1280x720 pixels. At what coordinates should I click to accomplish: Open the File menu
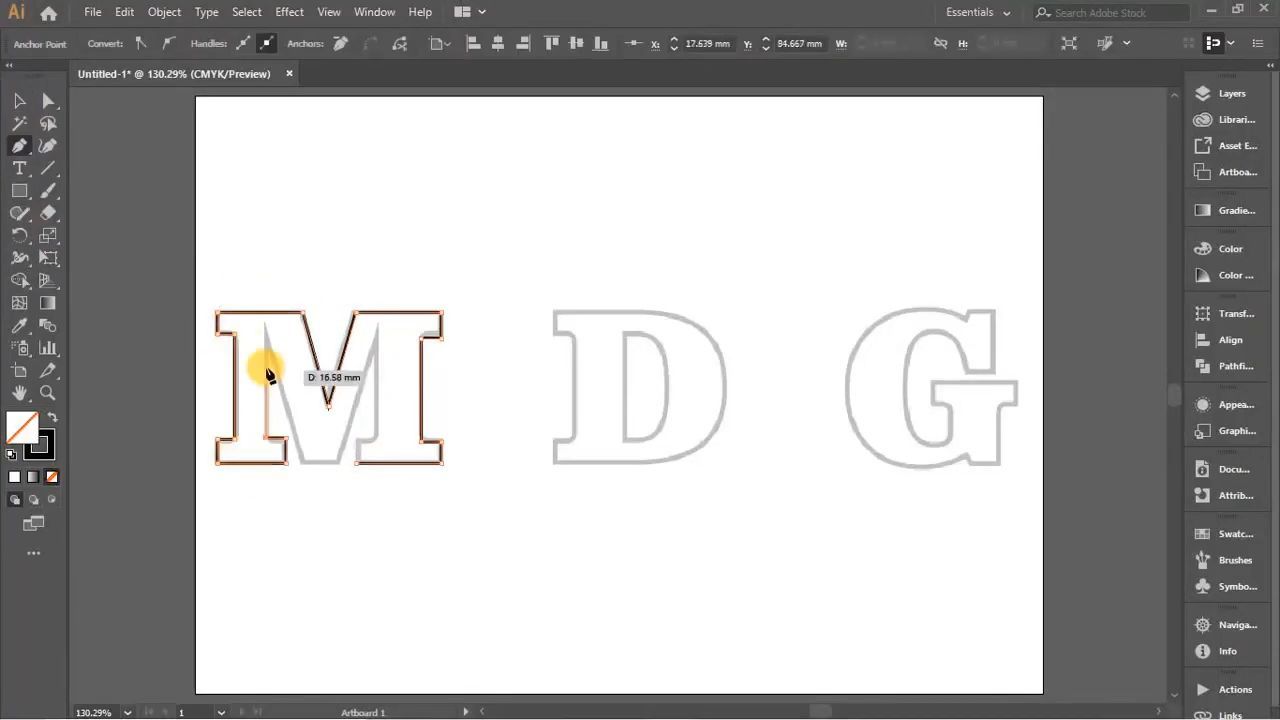coord(92,12)
